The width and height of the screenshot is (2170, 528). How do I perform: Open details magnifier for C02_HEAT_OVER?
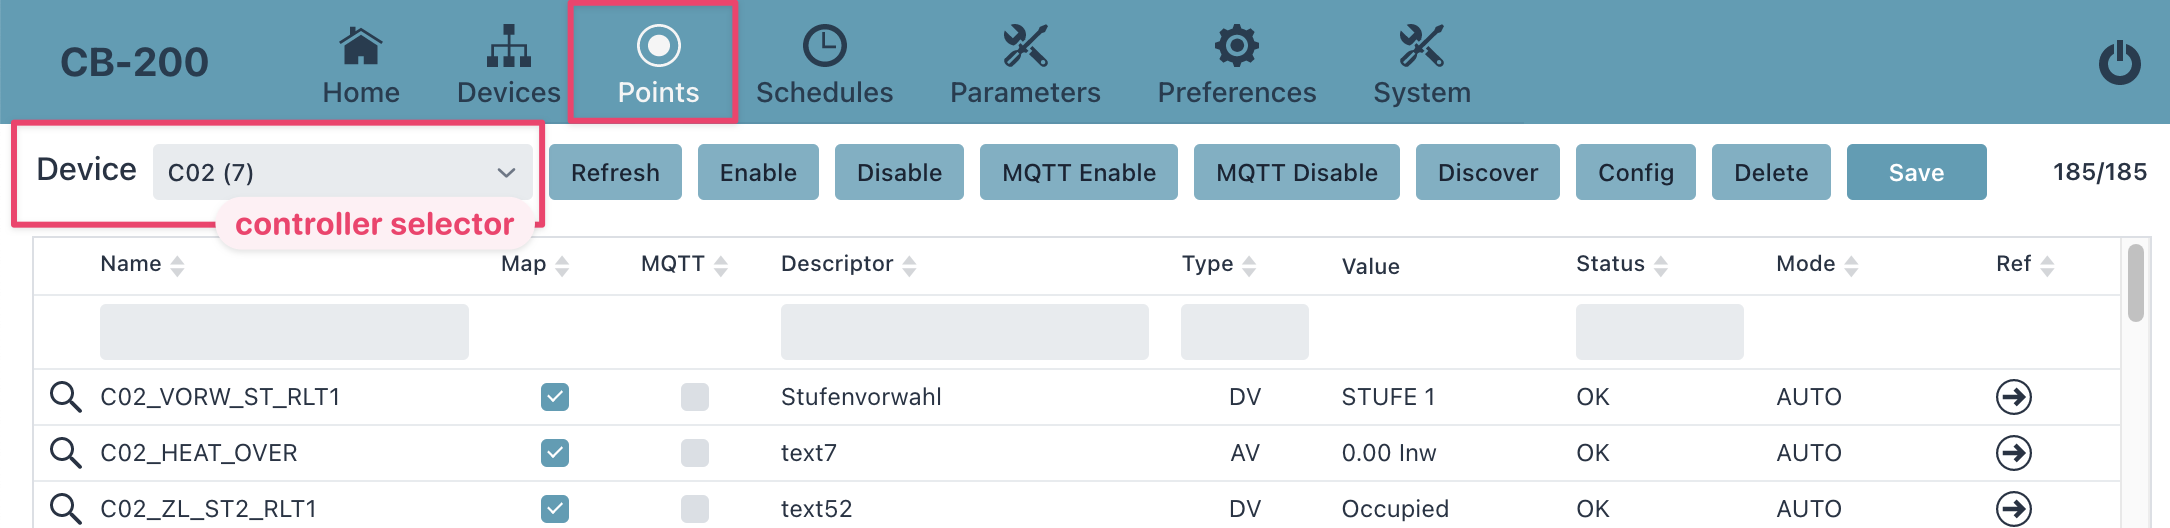(66, 453)
